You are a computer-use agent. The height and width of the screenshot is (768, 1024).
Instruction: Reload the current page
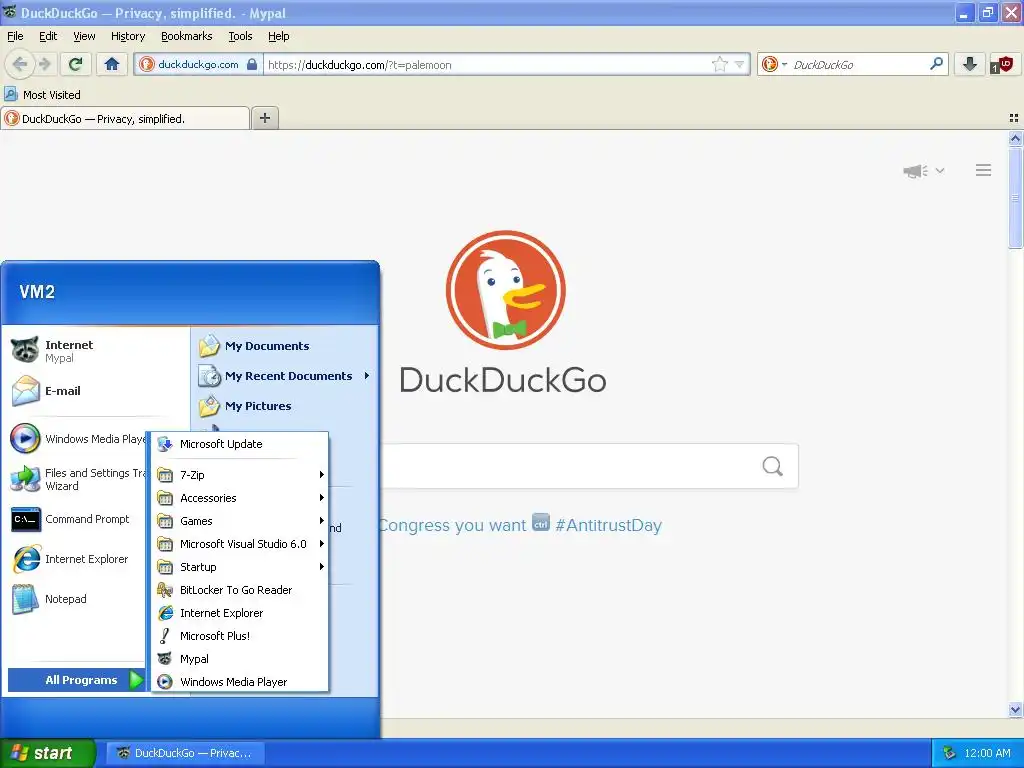coord(76,64)
